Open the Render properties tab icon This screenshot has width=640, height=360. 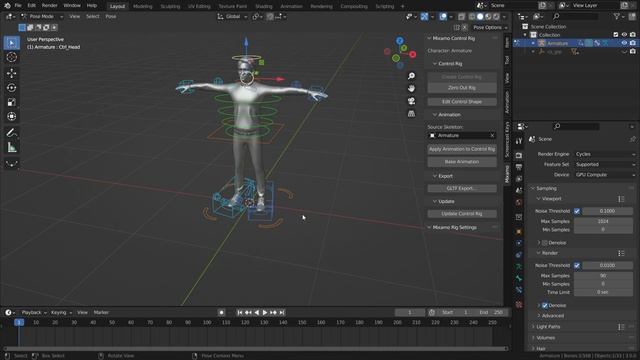click(x=519, y=156)
